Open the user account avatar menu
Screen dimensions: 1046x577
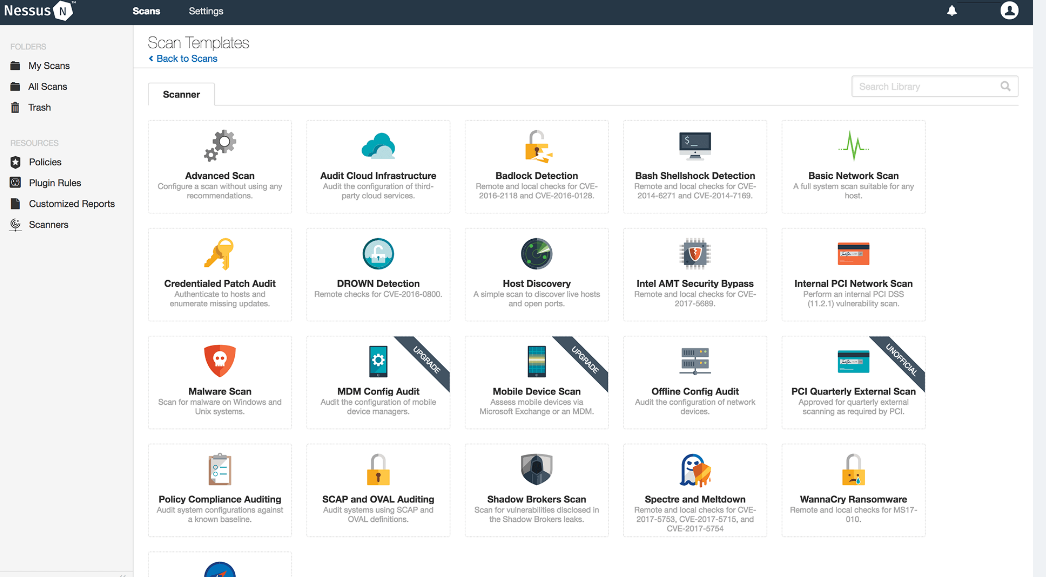tap(1009, 11)
